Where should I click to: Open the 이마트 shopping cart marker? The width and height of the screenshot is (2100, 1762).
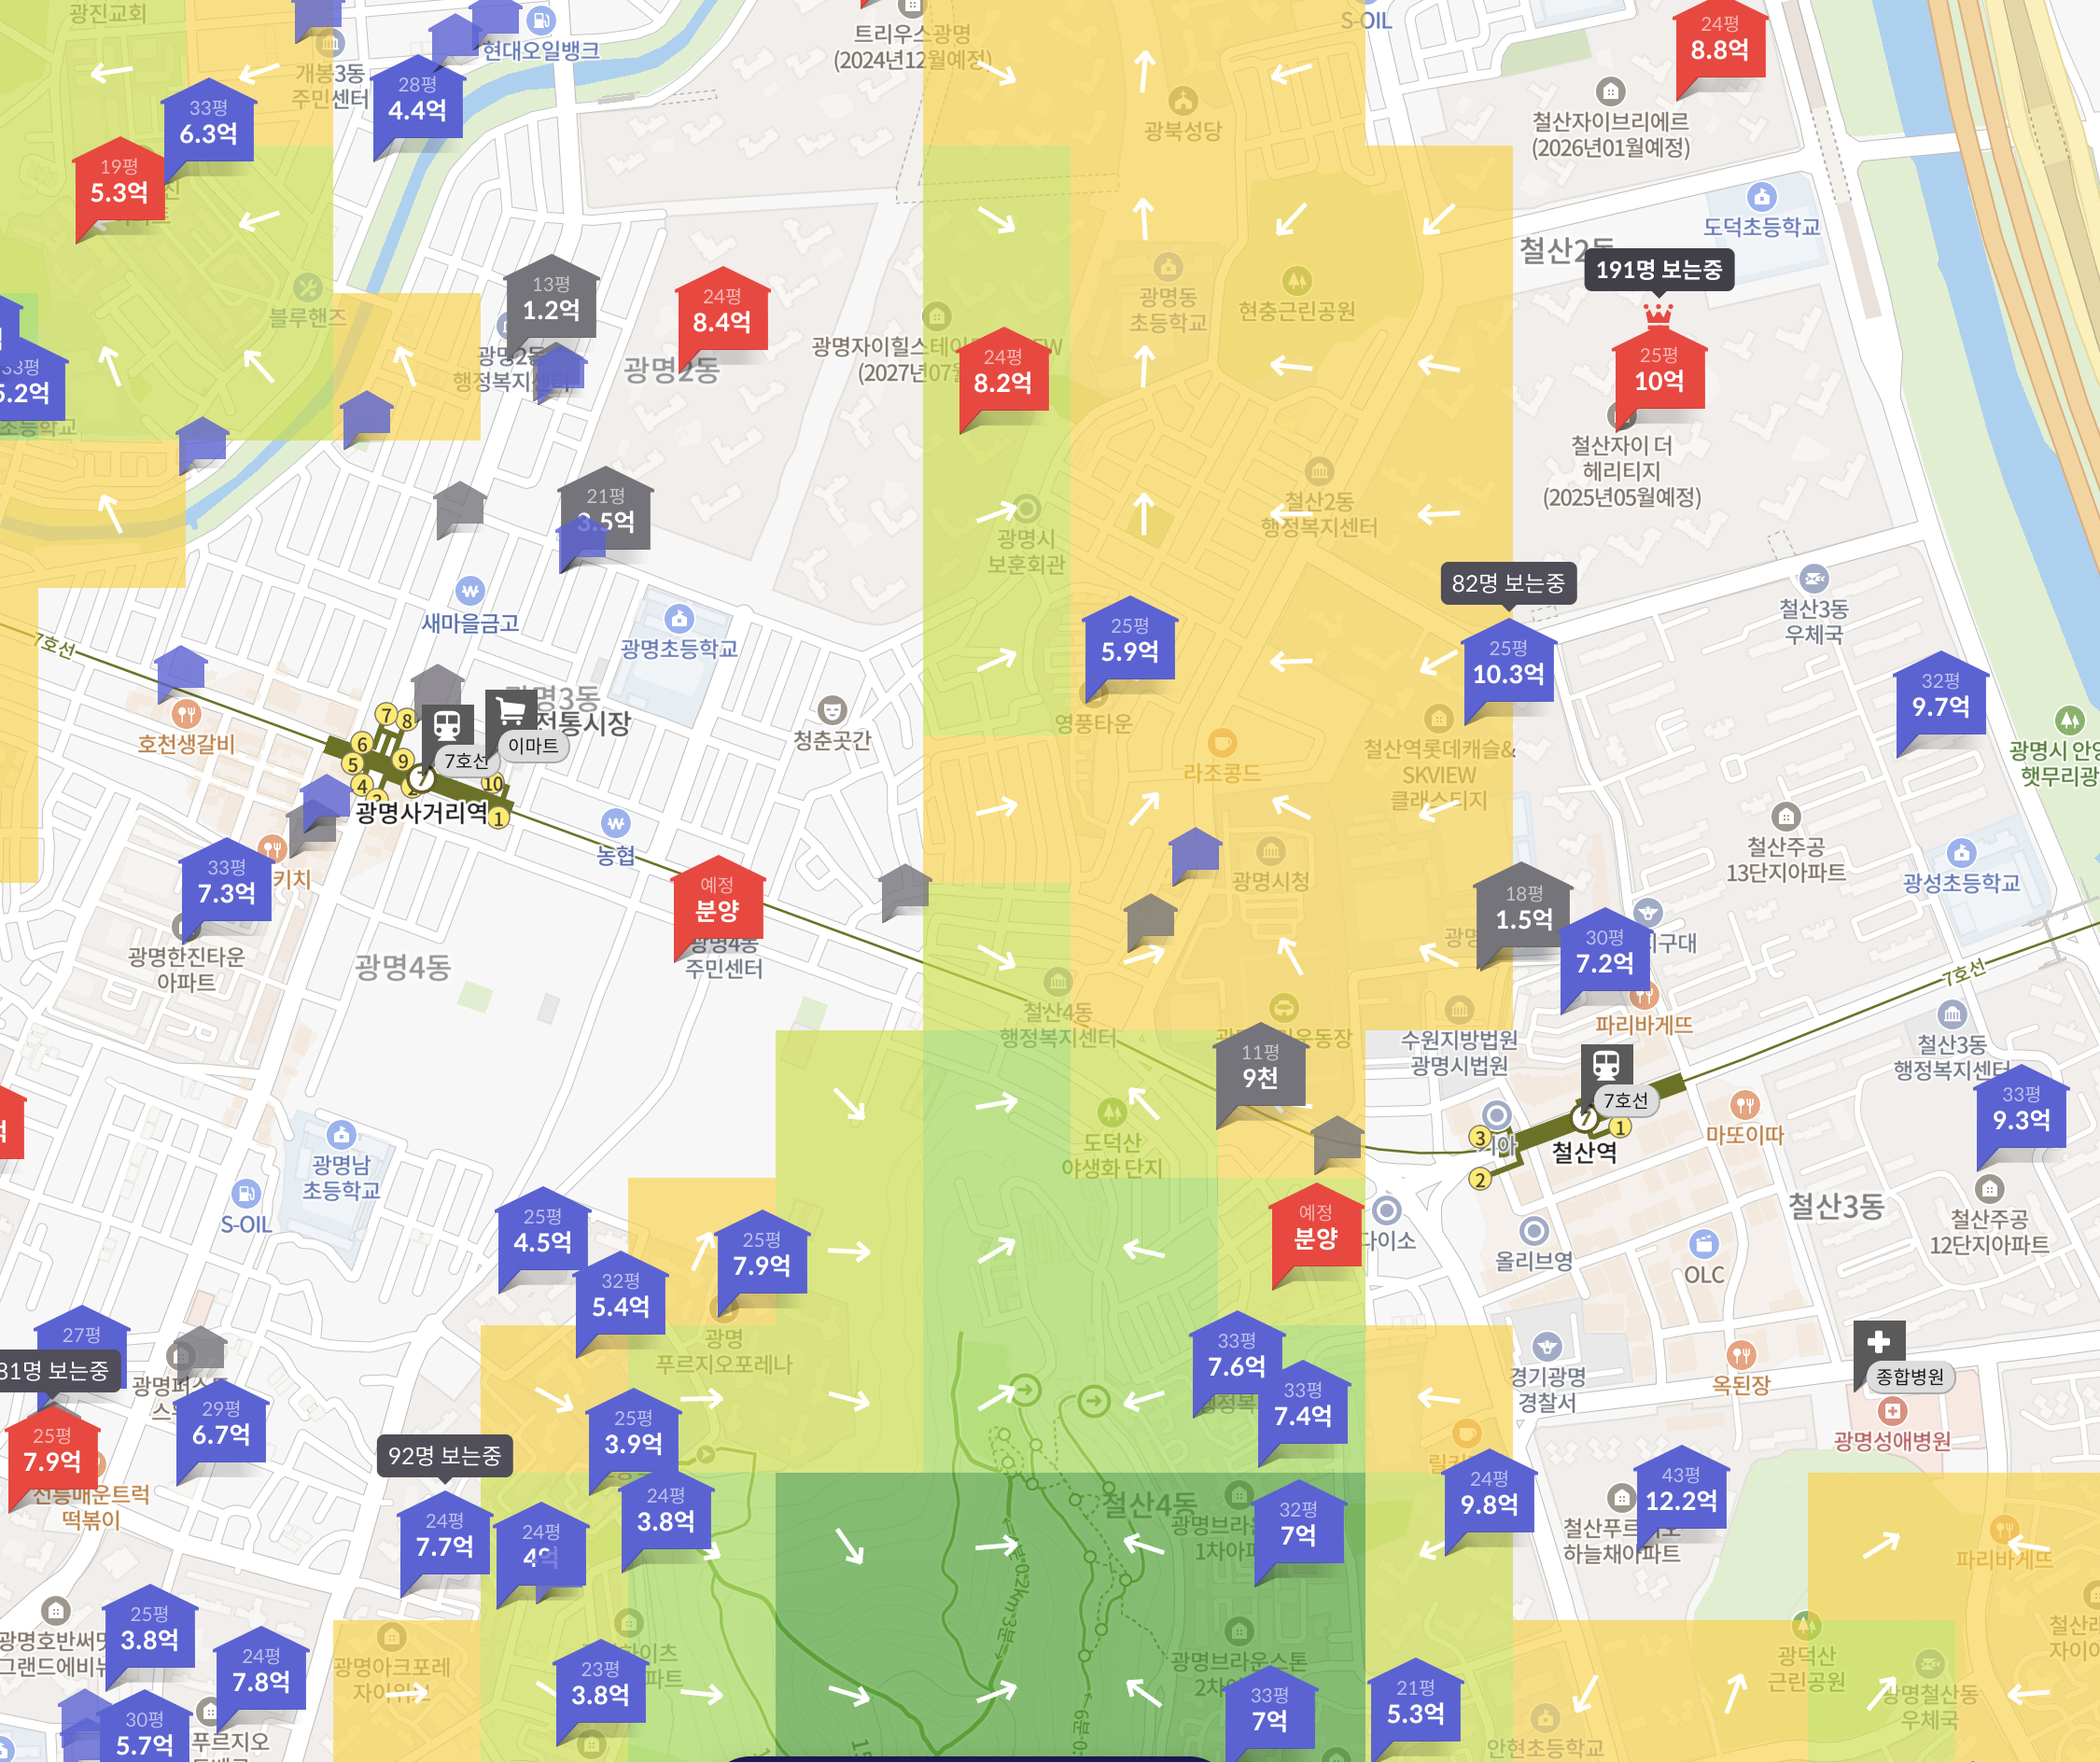coord(511,712)
